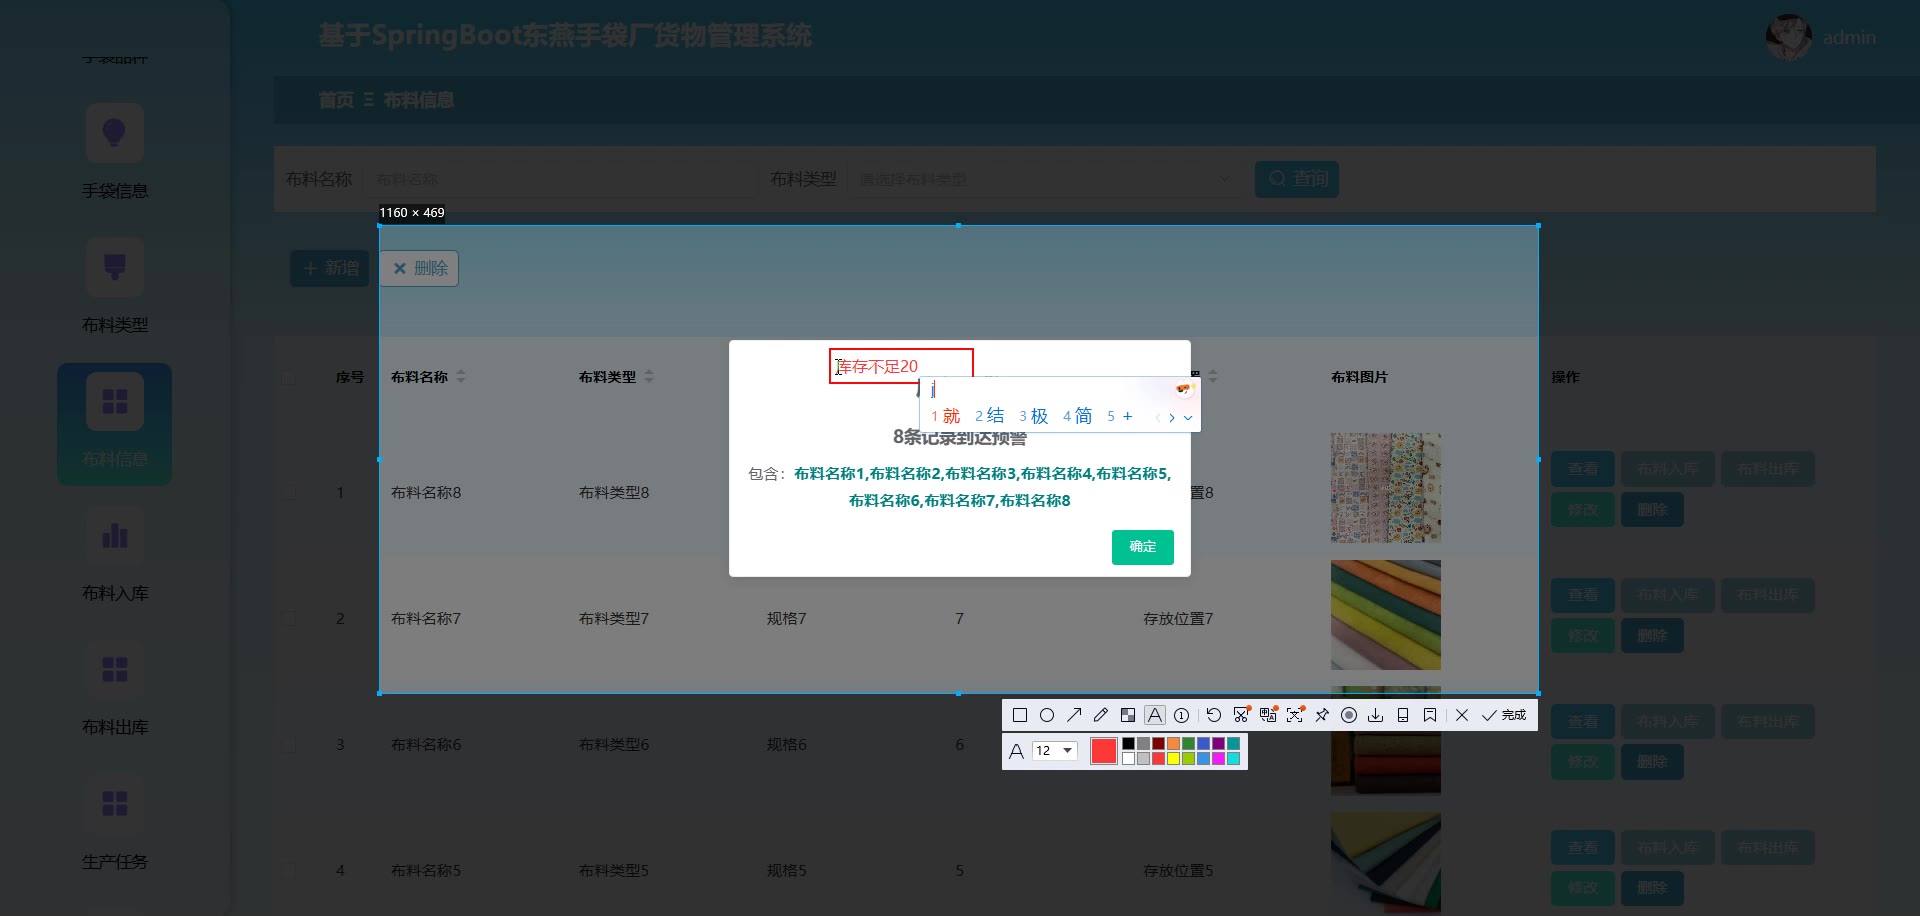The height and width of the screenshot is (916, 1920).
Task: Open the fabric image for 布料名称5
Action: pyautogui.click(x=1386, y=864)
